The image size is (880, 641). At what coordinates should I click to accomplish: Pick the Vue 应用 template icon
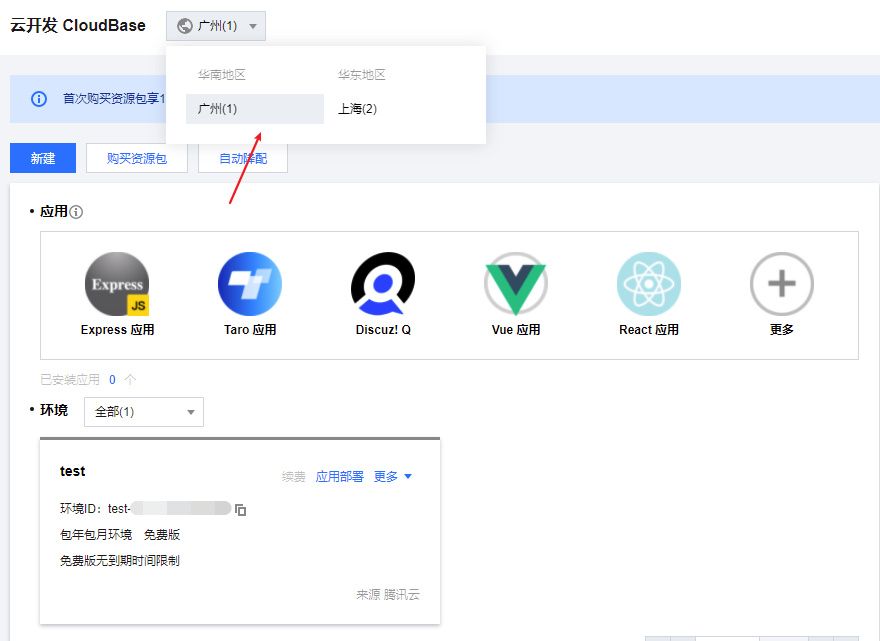coord(516,284)
